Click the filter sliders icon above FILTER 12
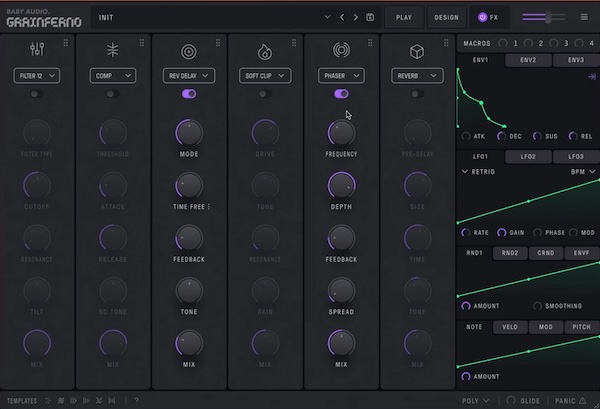600x409 pixels. pos(37,49)
